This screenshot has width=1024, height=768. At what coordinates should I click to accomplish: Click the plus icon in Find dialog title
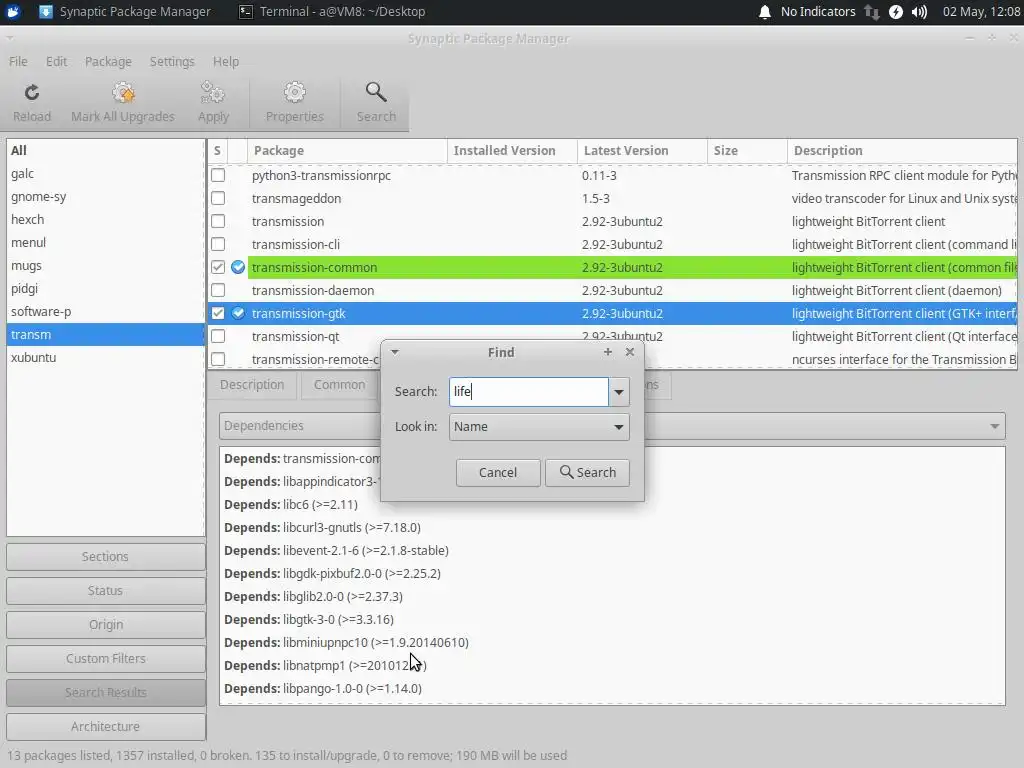point(608,352)
